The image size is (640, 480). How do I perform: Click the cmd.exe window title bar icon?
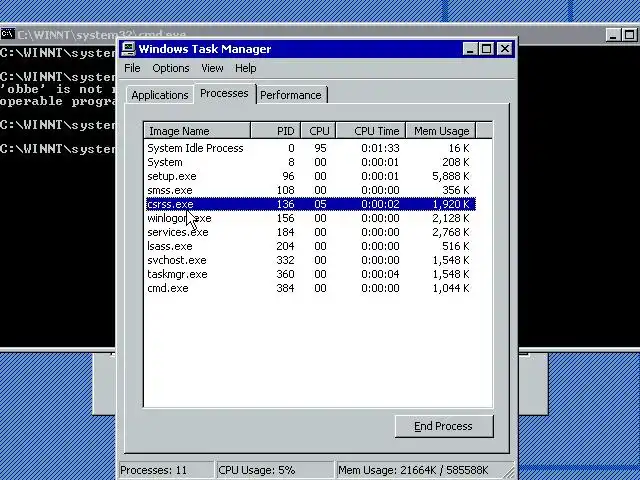click(7, 34)
